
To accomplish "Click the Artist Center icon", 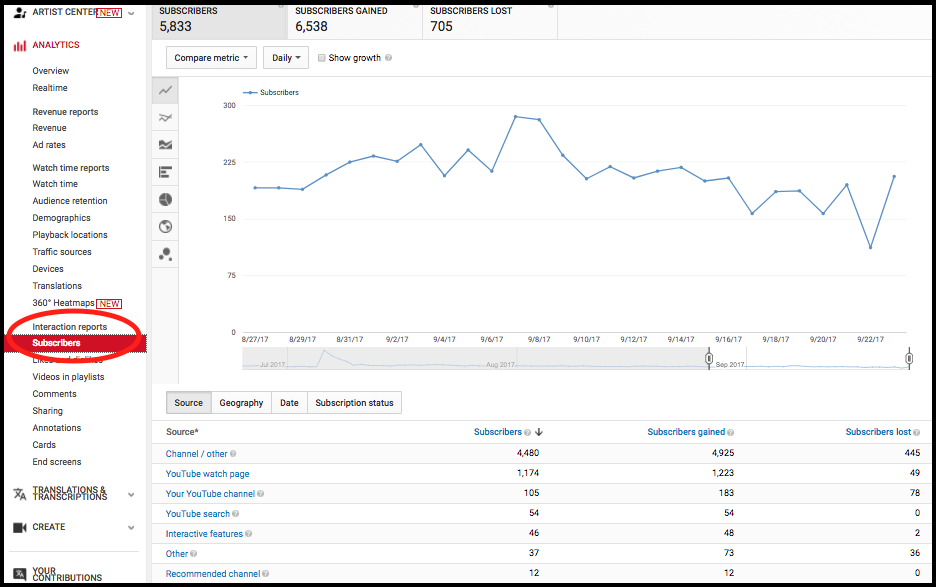I will (x=21, y=12).
